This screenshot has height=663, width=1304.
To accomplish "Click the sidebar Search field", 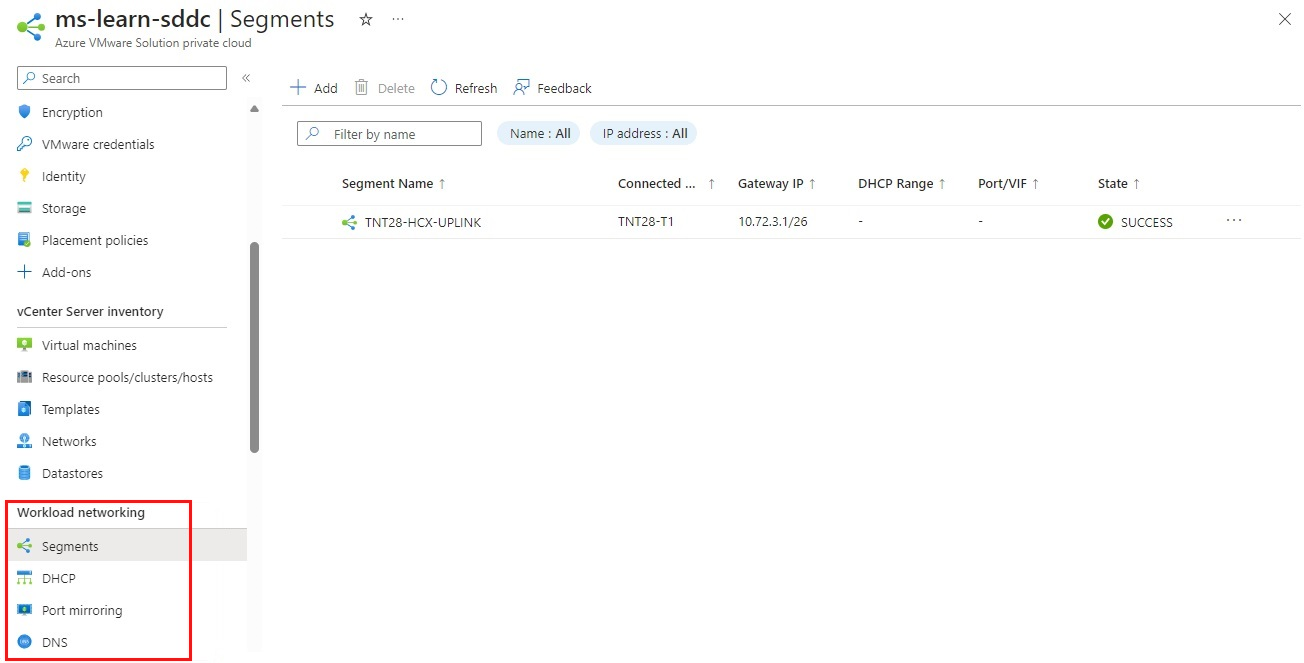I will pyautogui.click(x=122, y=78).
